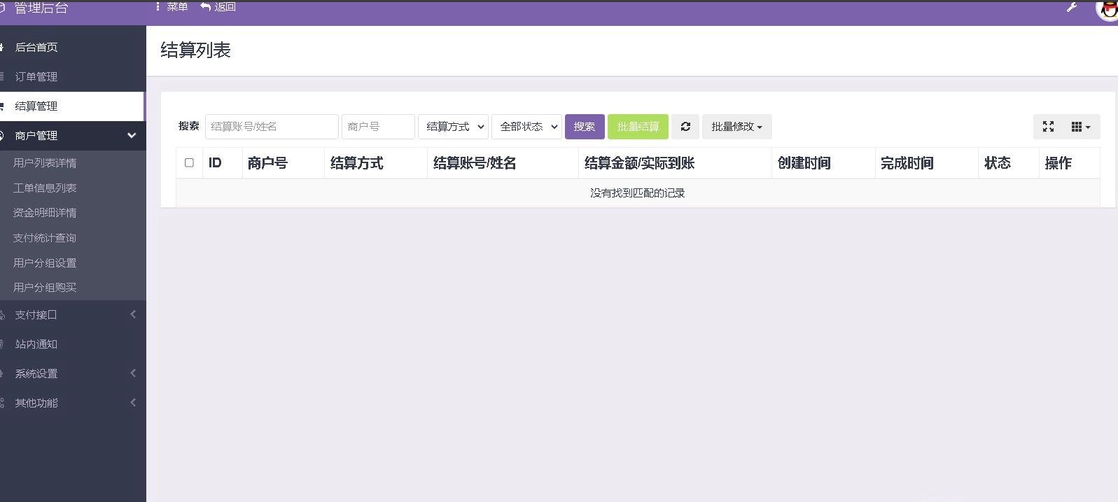Open the user avatar in top corner

pos(1107,9)
